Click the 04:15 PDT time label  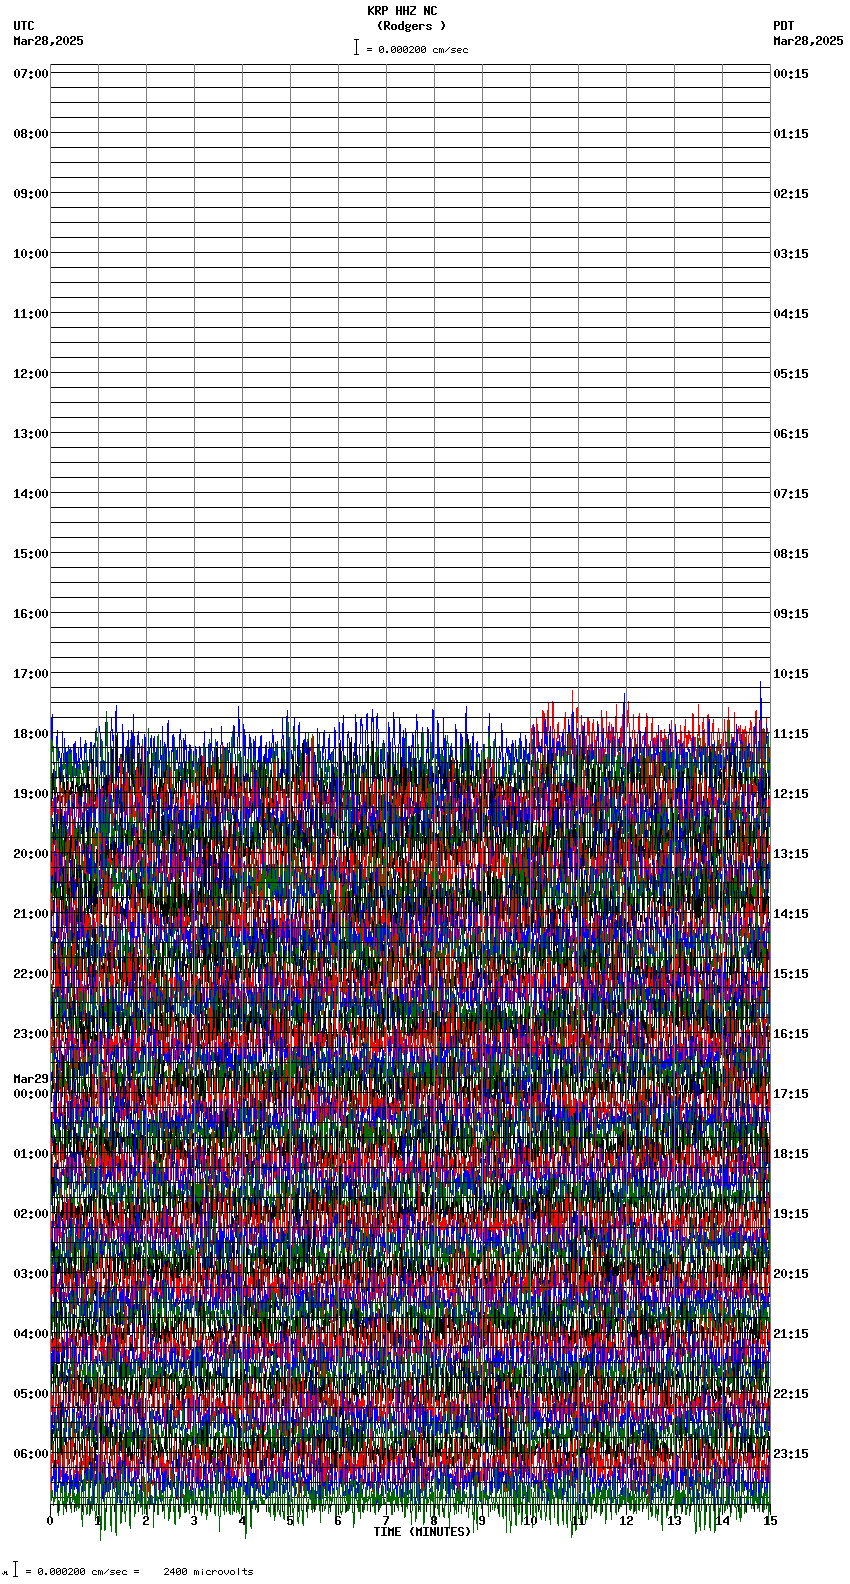pos(791,314)
